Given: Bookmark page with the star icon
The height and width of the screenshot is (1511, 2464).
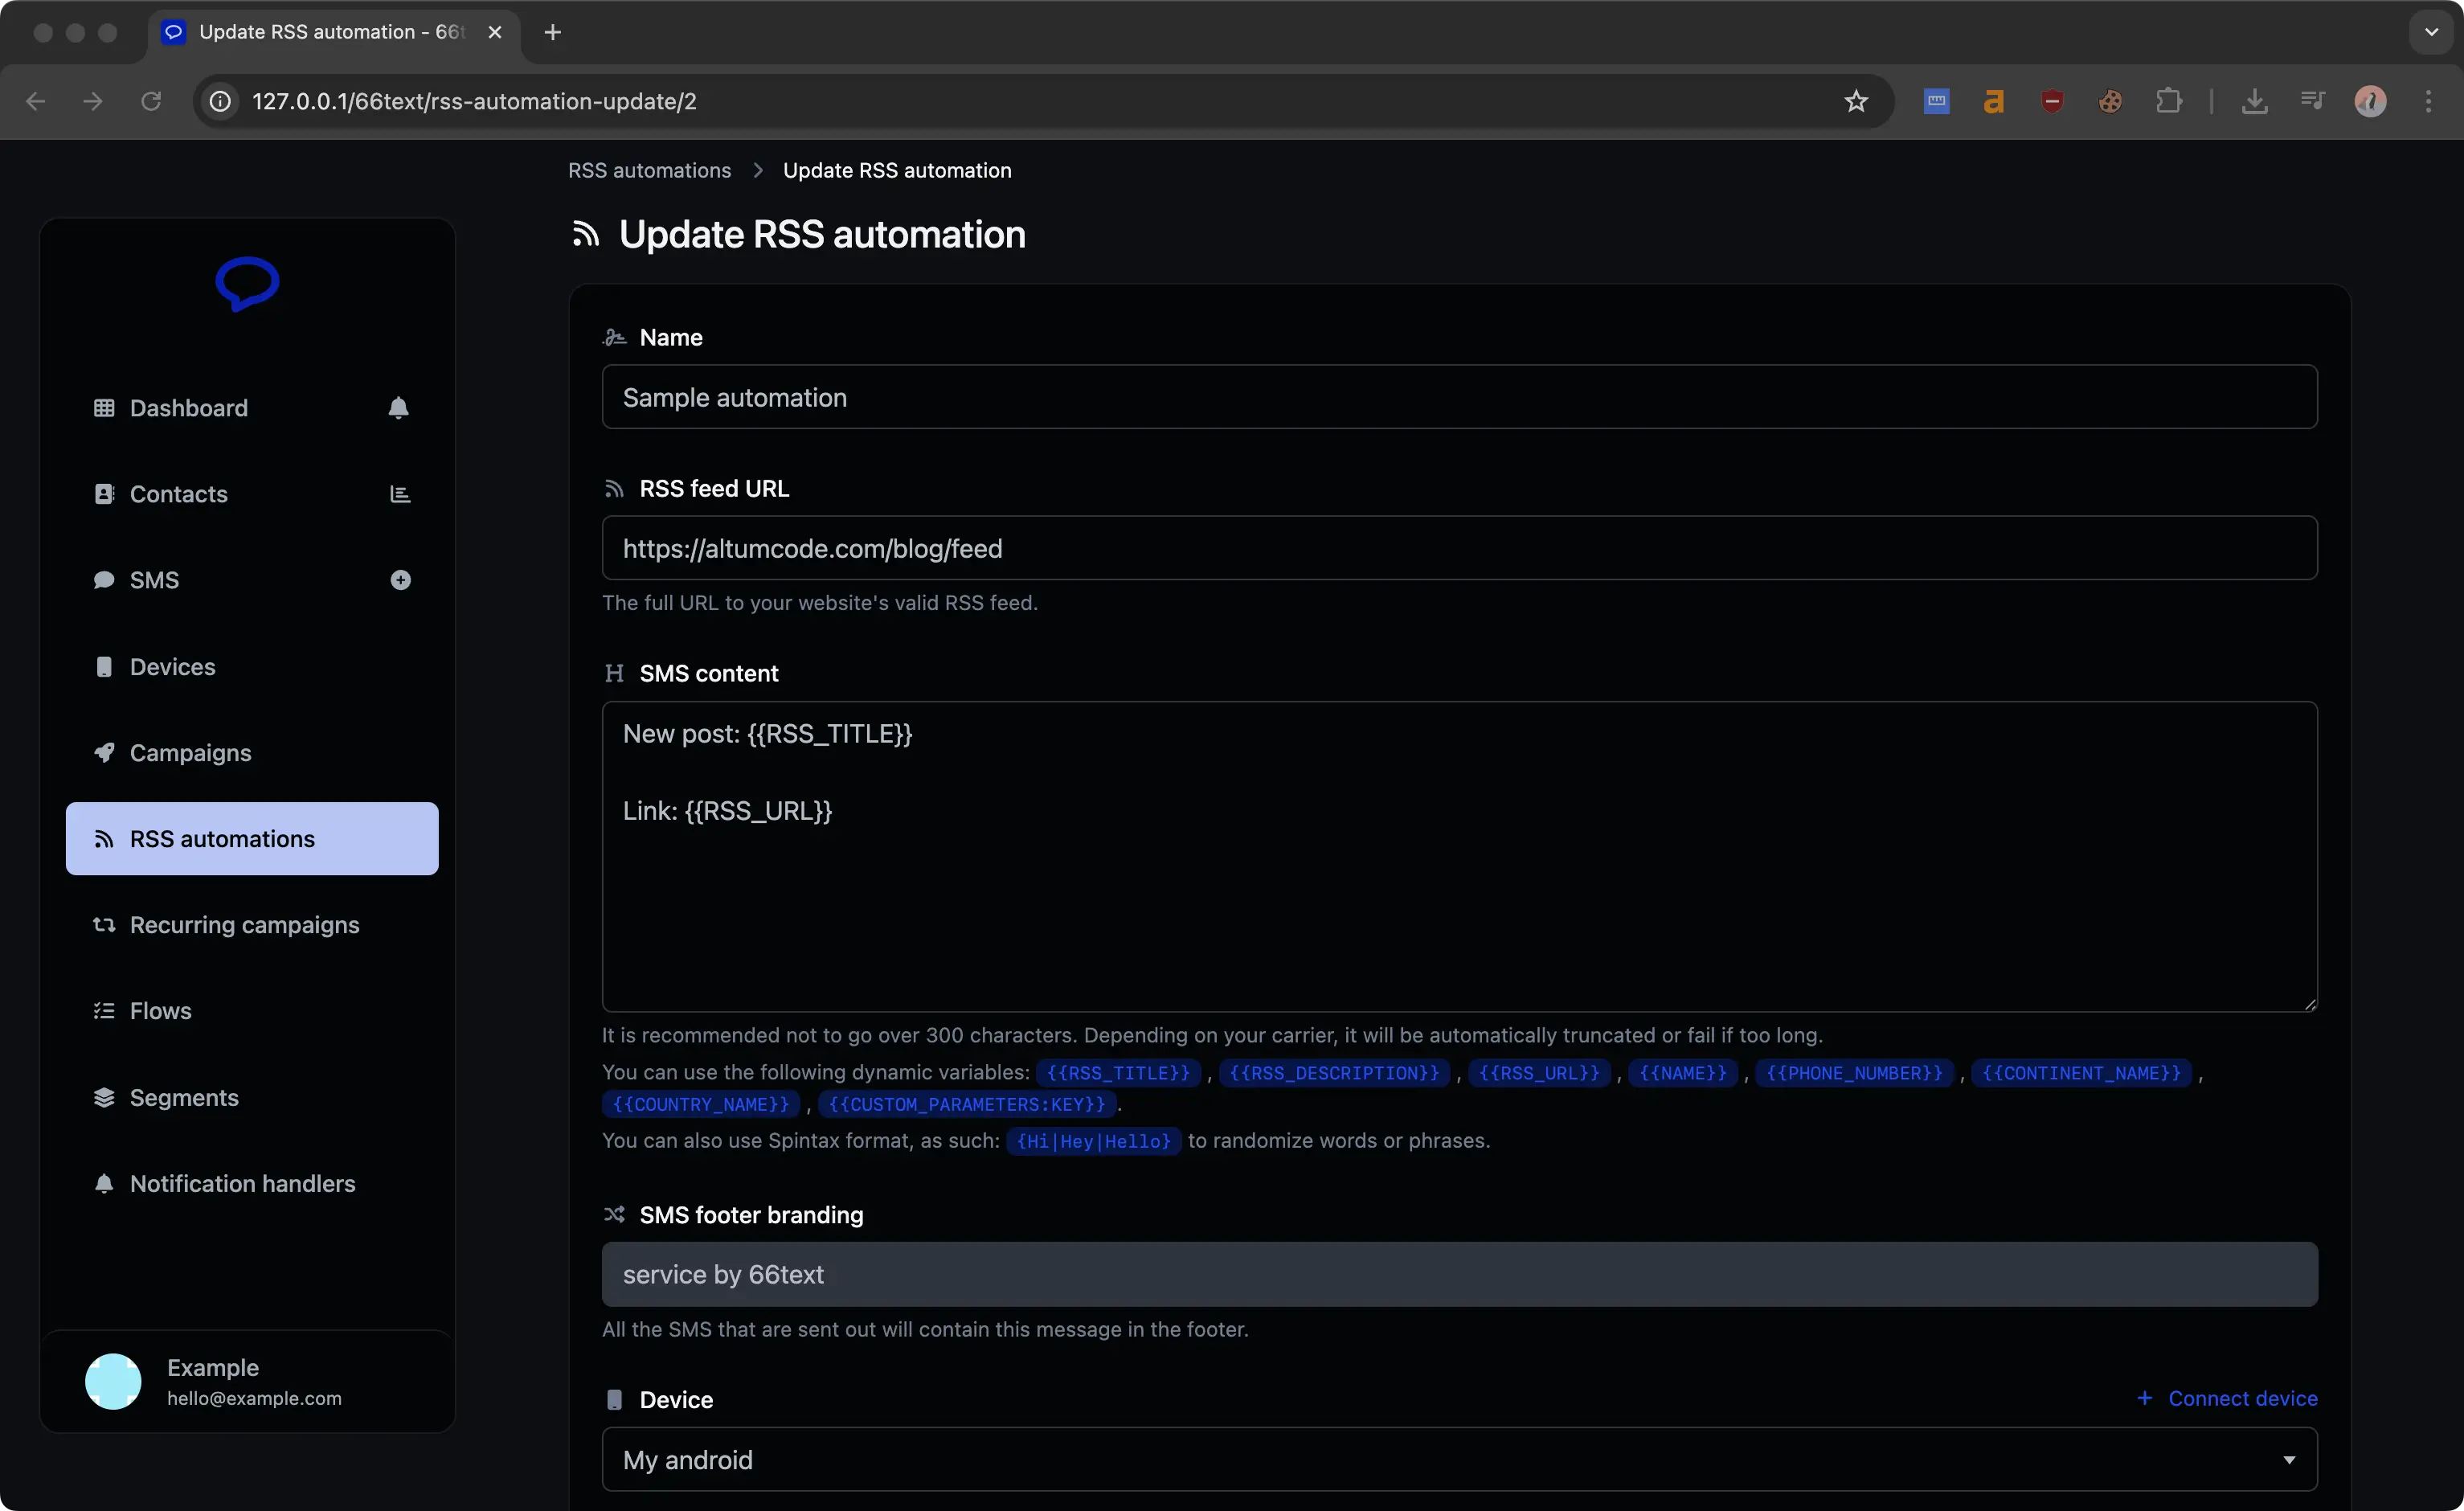Looking at the screenshot, I should [x=1856, y=101].
